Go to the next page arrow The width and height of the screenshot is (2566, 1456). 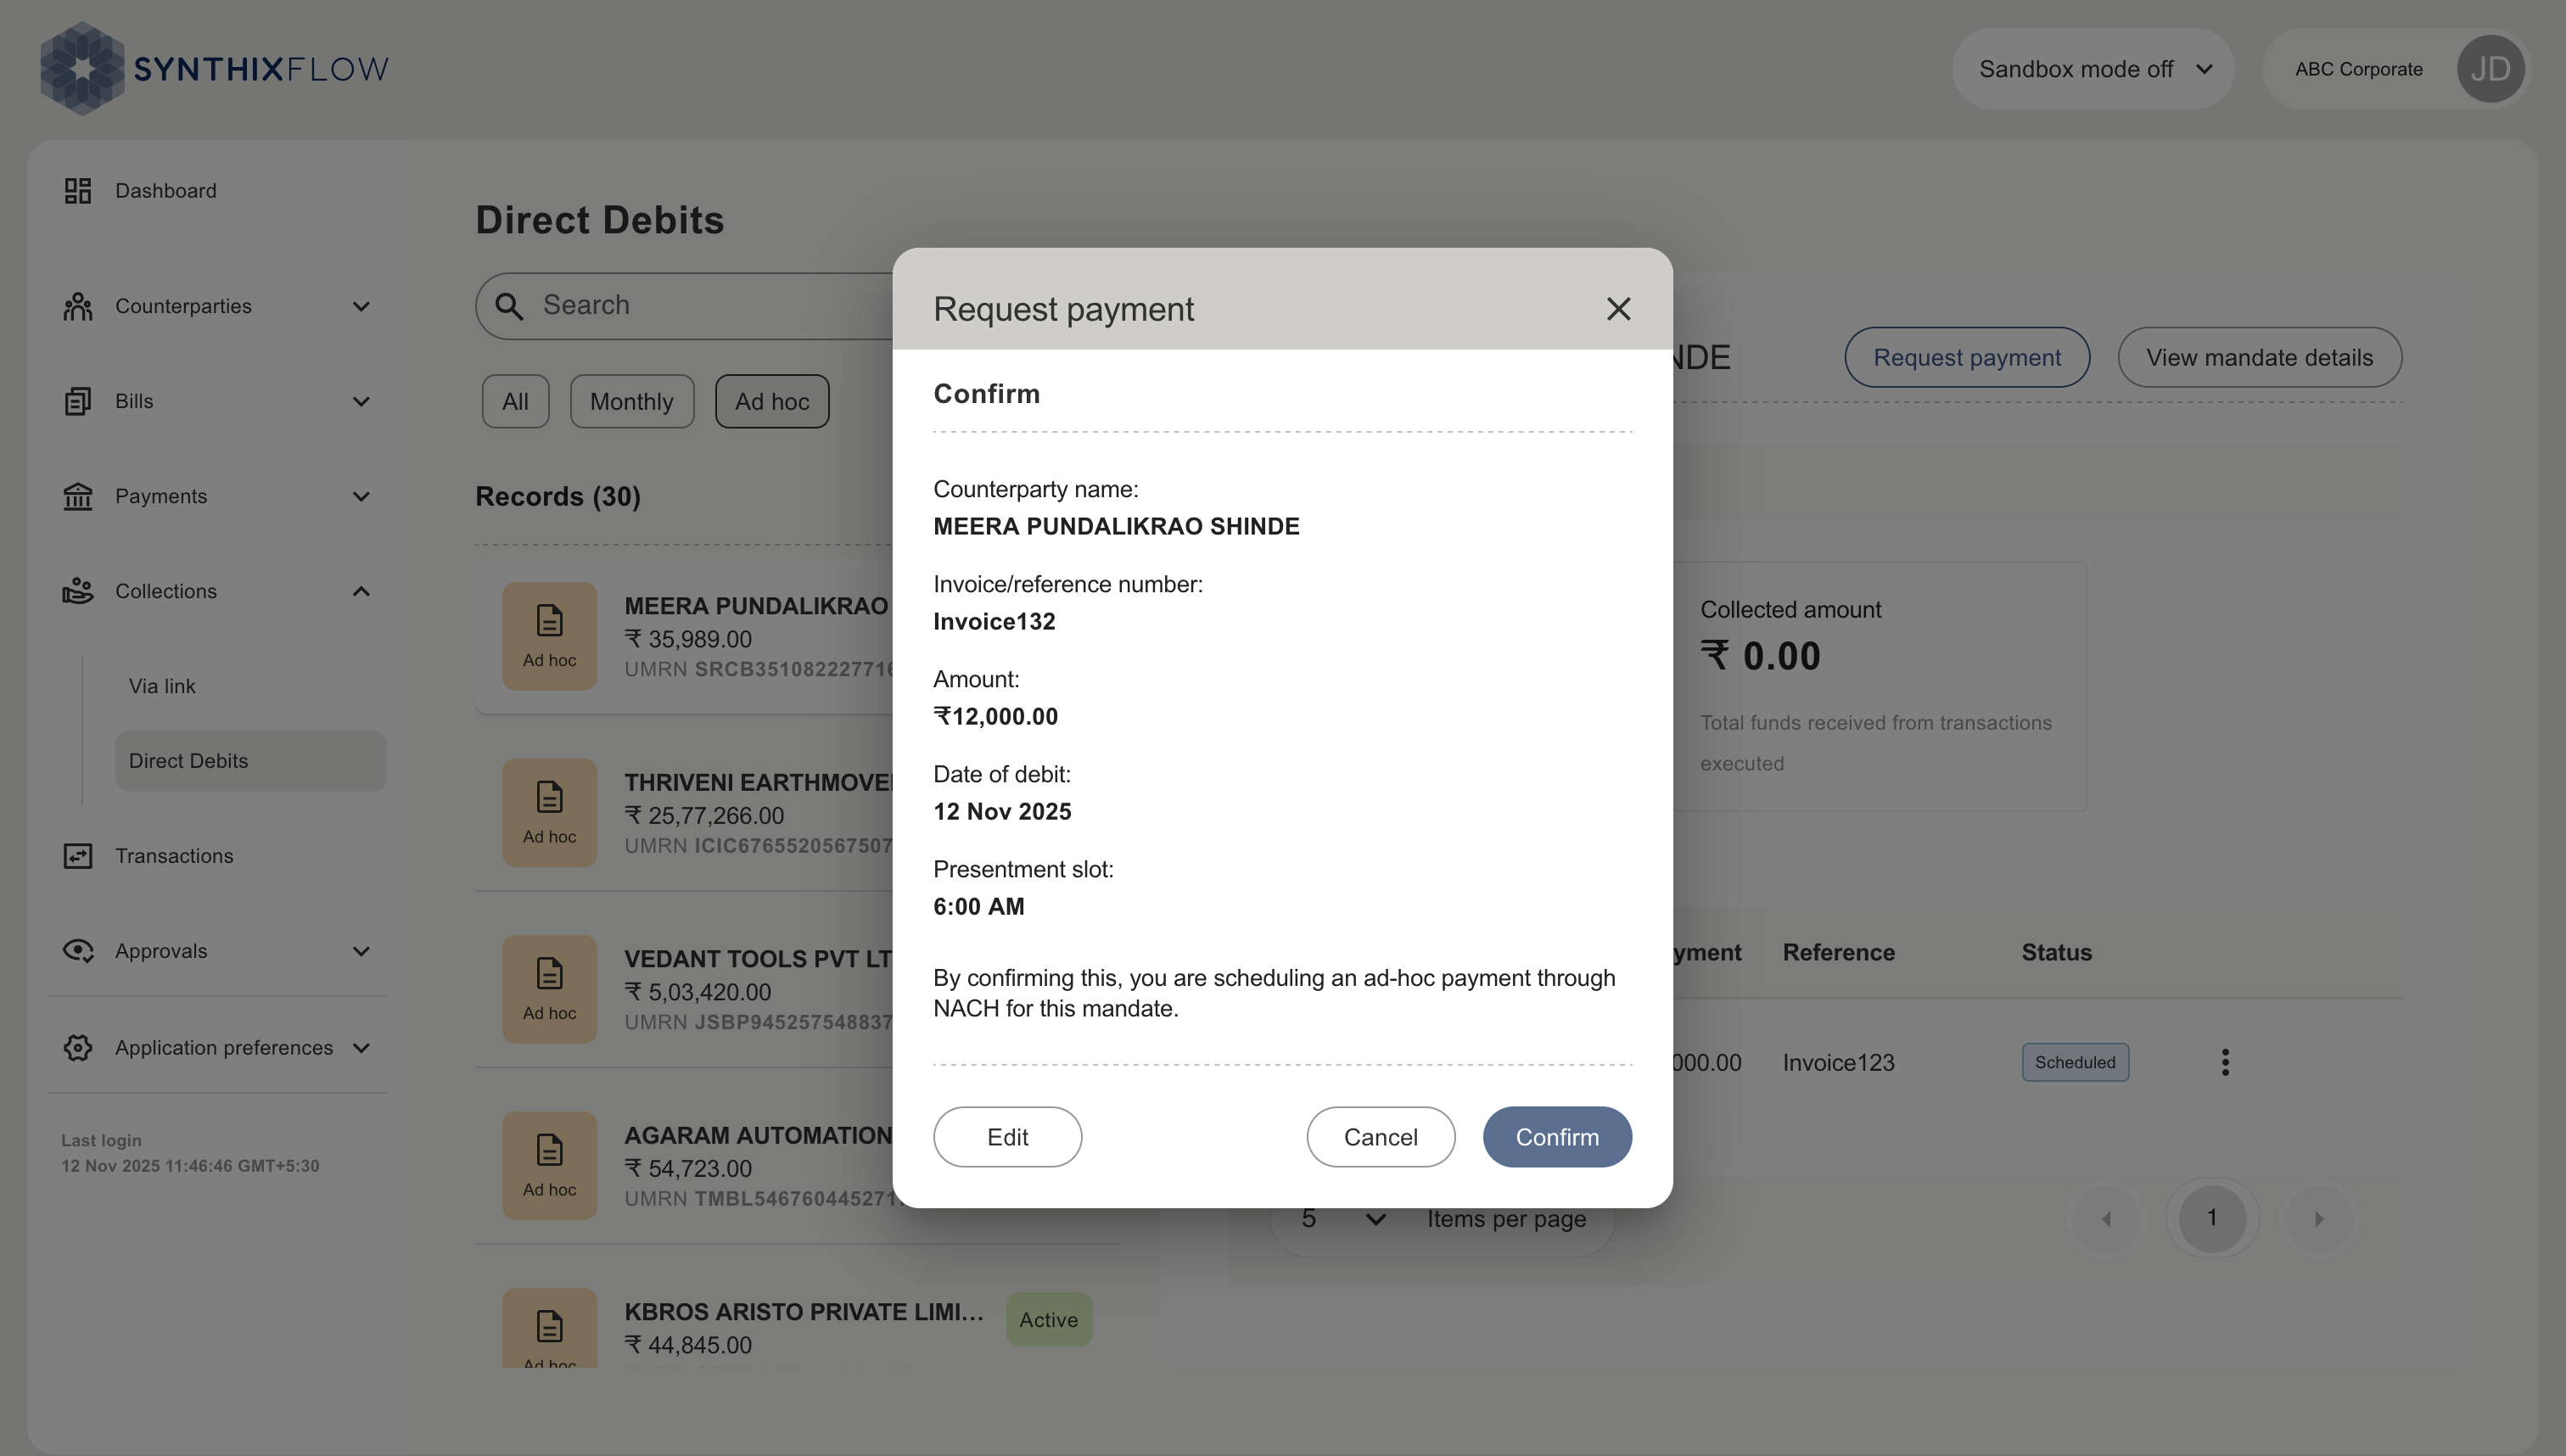click(2319, 1218)
